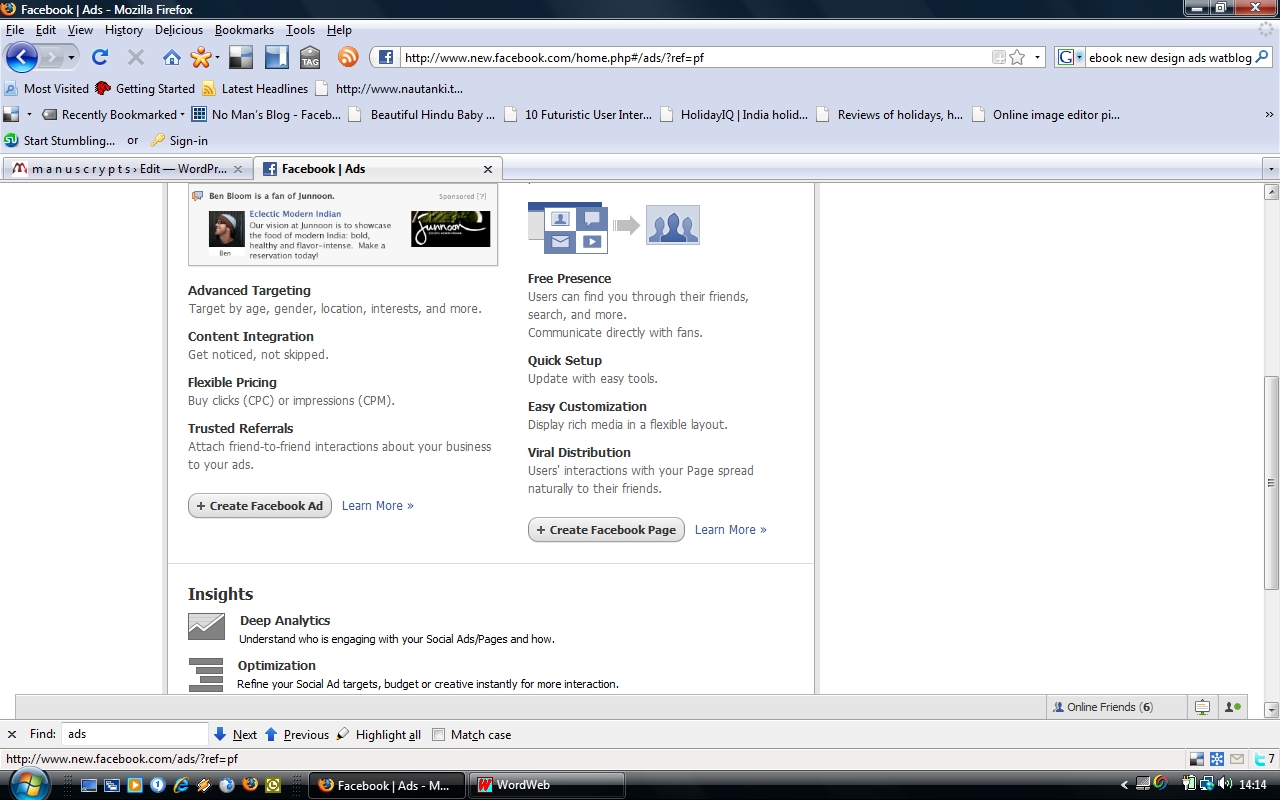Open Online Friends chat list

1102,707
